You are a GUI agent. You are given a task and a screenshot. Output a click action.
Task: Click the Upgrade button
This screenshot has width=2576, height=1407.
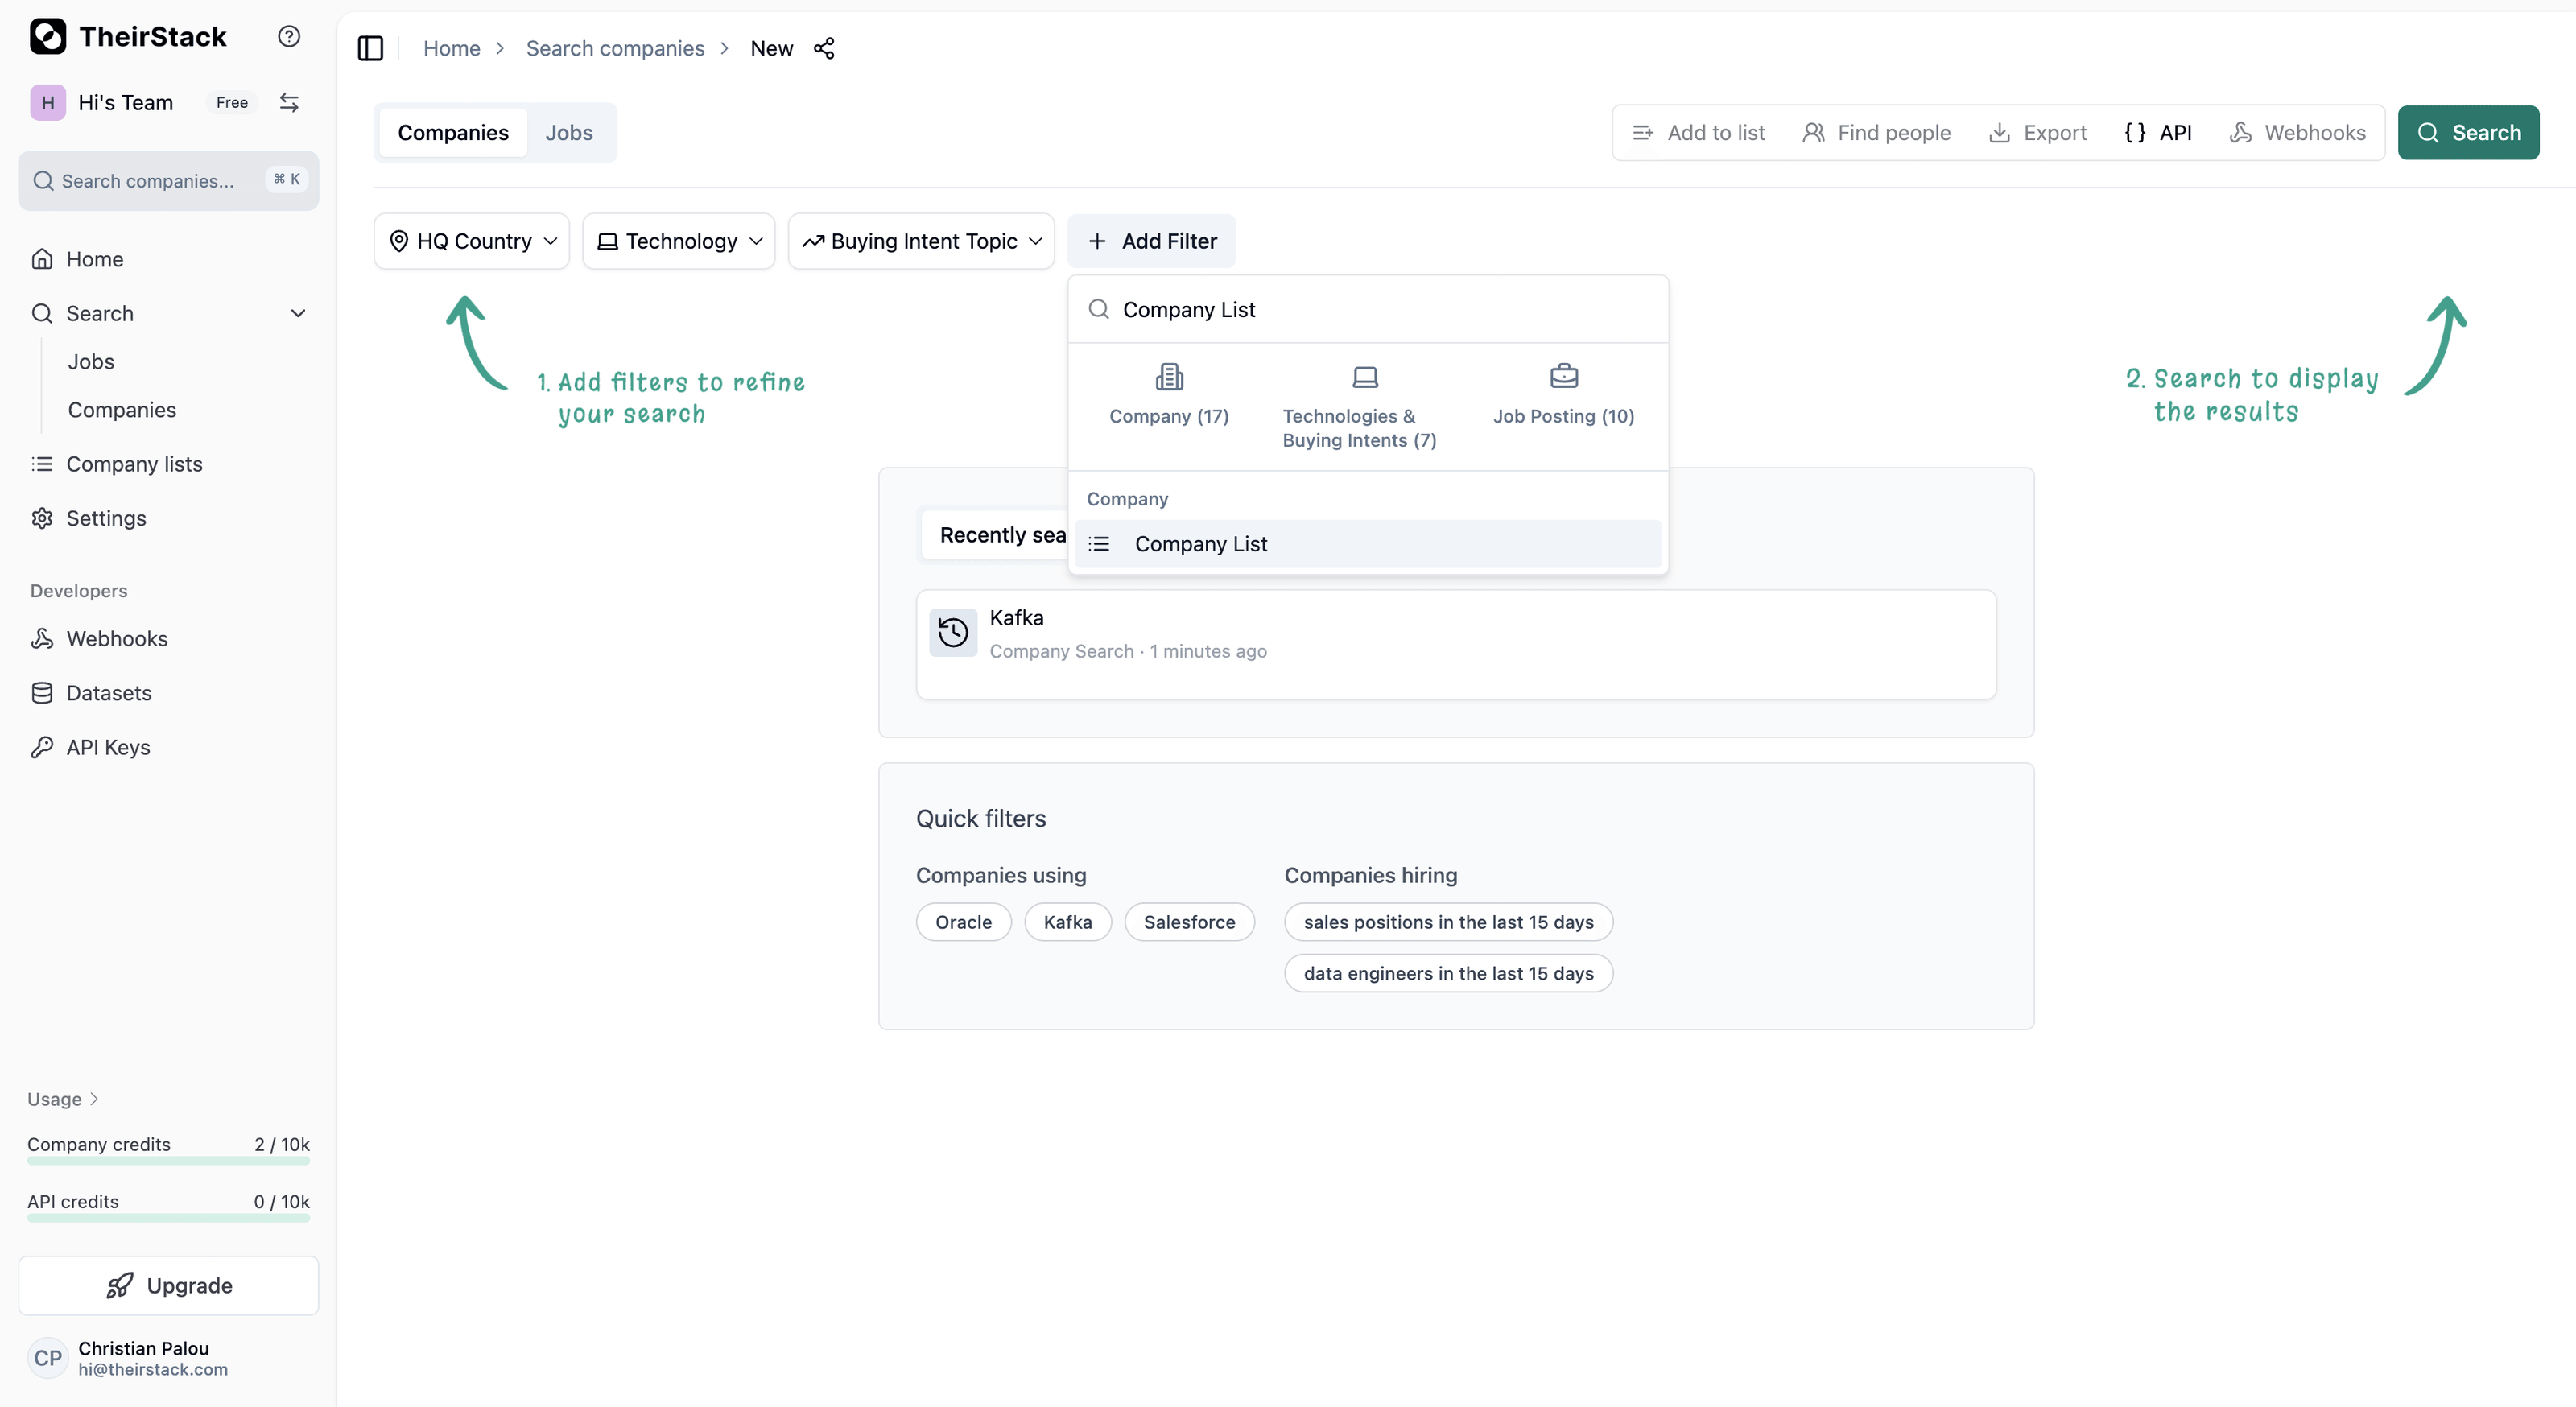(168, 1285)
